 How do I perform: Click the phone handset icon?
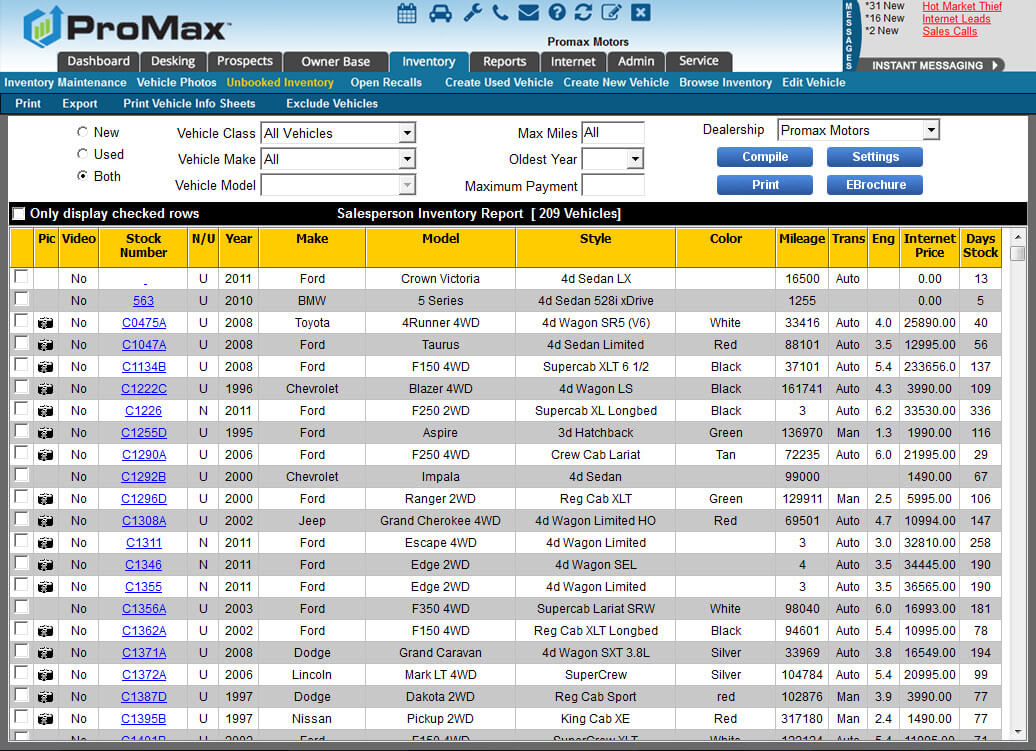coord(500,13)
